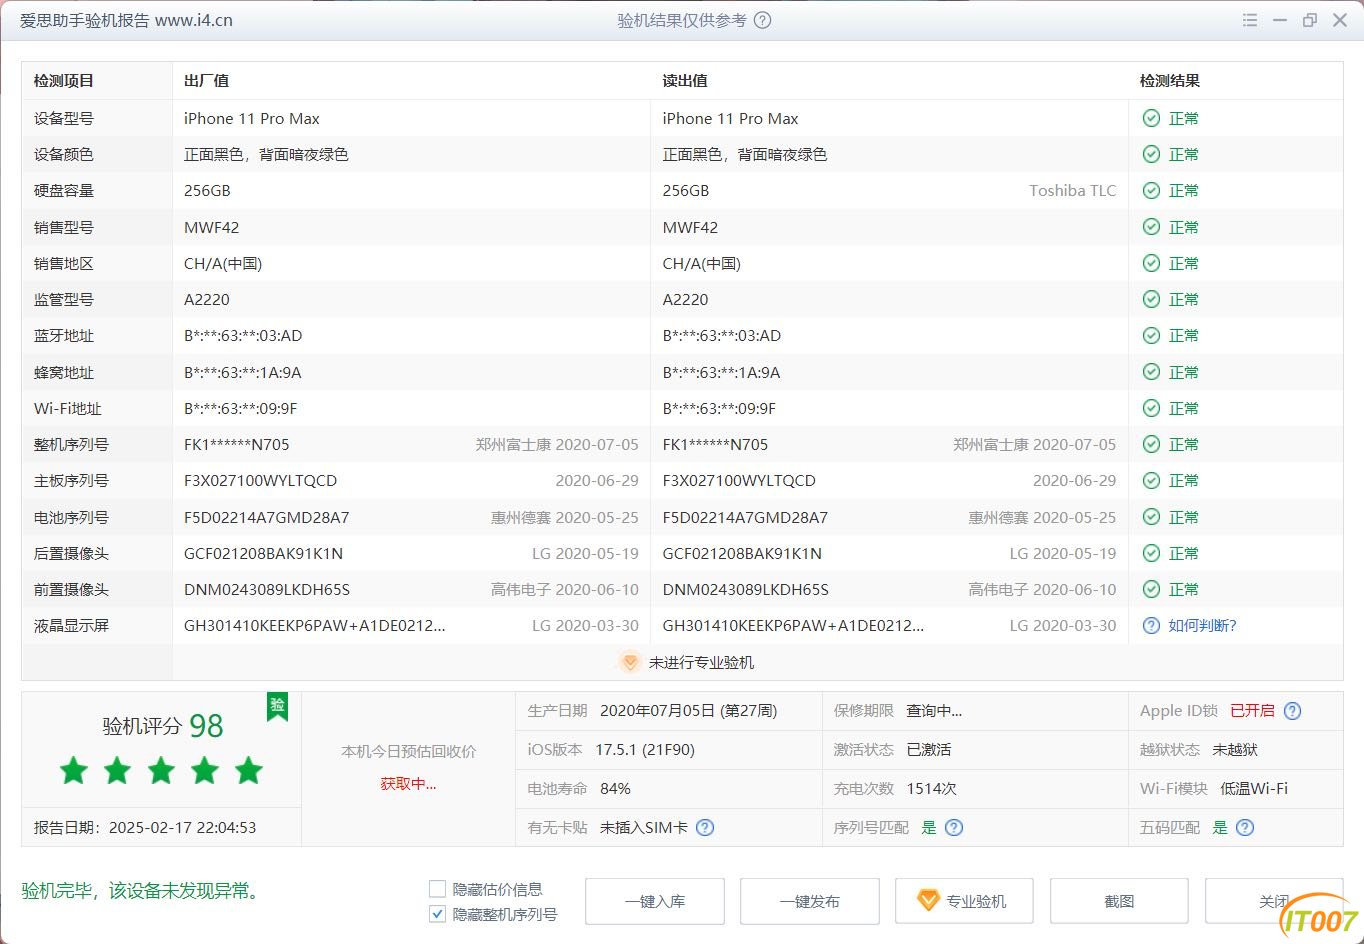The height and width of the screenshot is (944, 1364).
Task: Click factory 前置摄像头 DNM0243089LKDH65S
Action: pos(267,589)
